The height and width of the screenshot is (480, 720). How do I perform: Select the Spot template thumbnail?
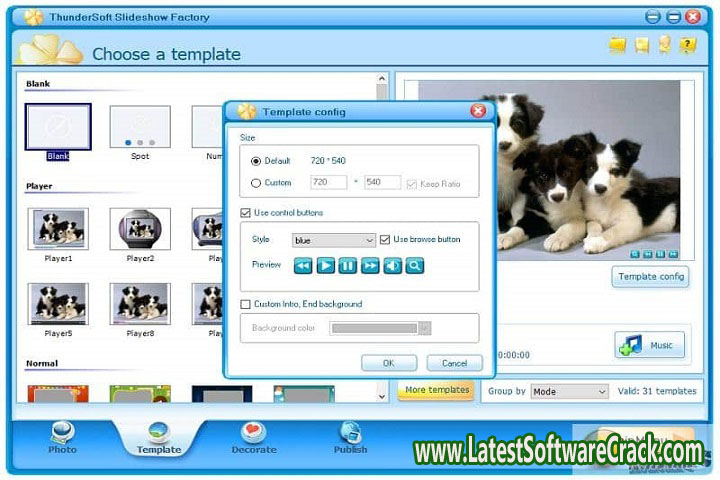140,127
